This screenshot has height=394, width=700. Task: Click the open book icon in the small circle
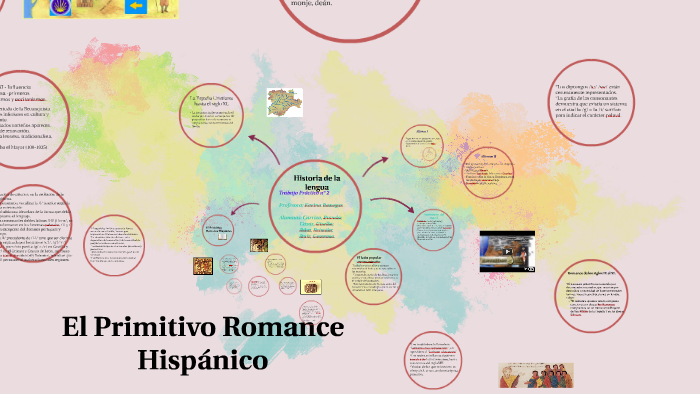click(x=222, y=236)
